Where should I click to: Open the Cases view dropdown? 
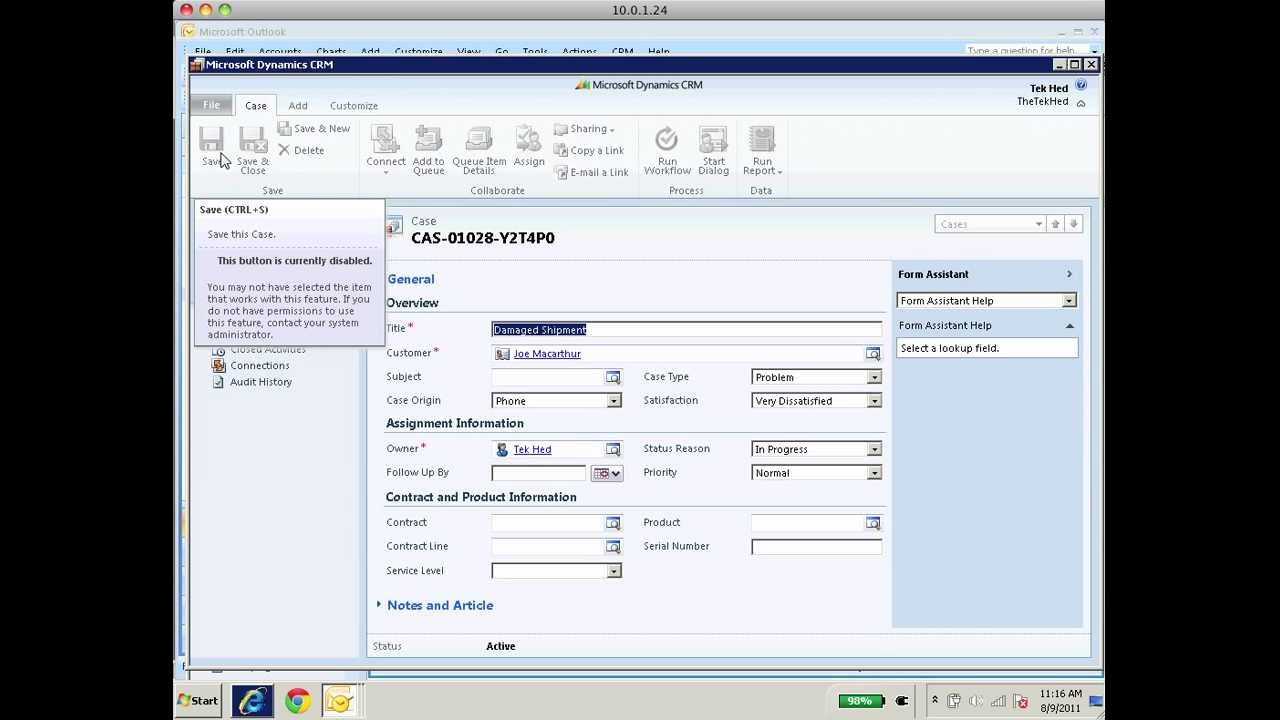[x=1039, y=224]
